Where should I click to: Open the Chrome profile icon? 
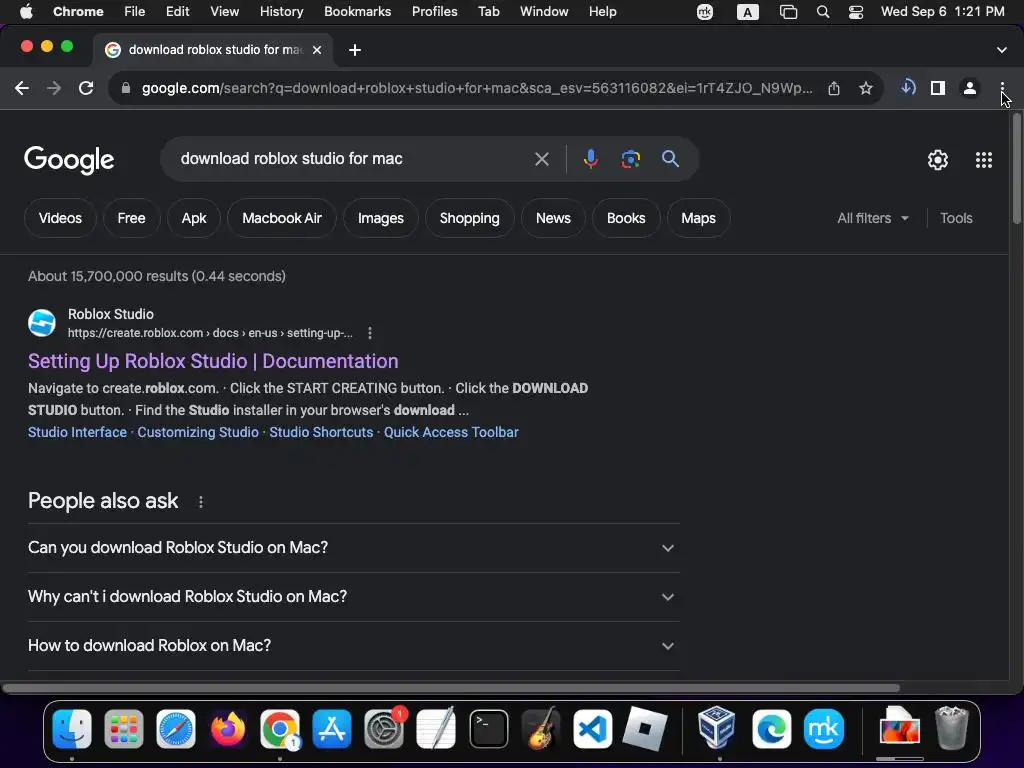970,88
